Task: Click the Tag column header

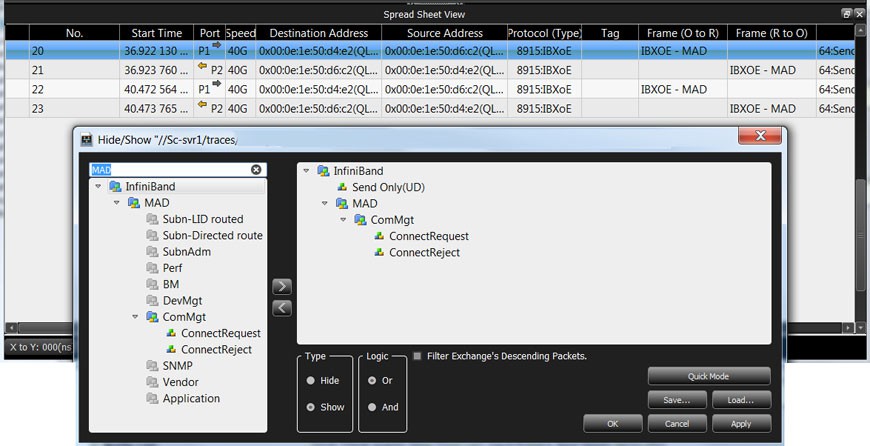Action: (610, 33)
